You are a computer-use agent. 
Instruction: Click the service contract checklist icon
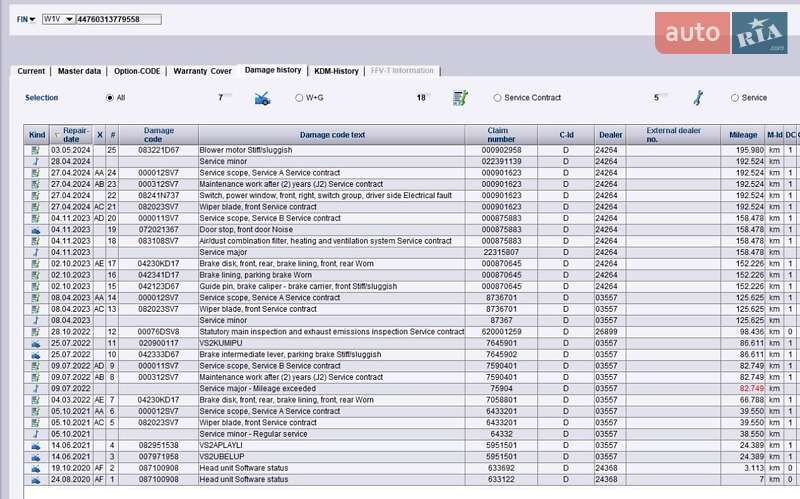pos(460,98)
